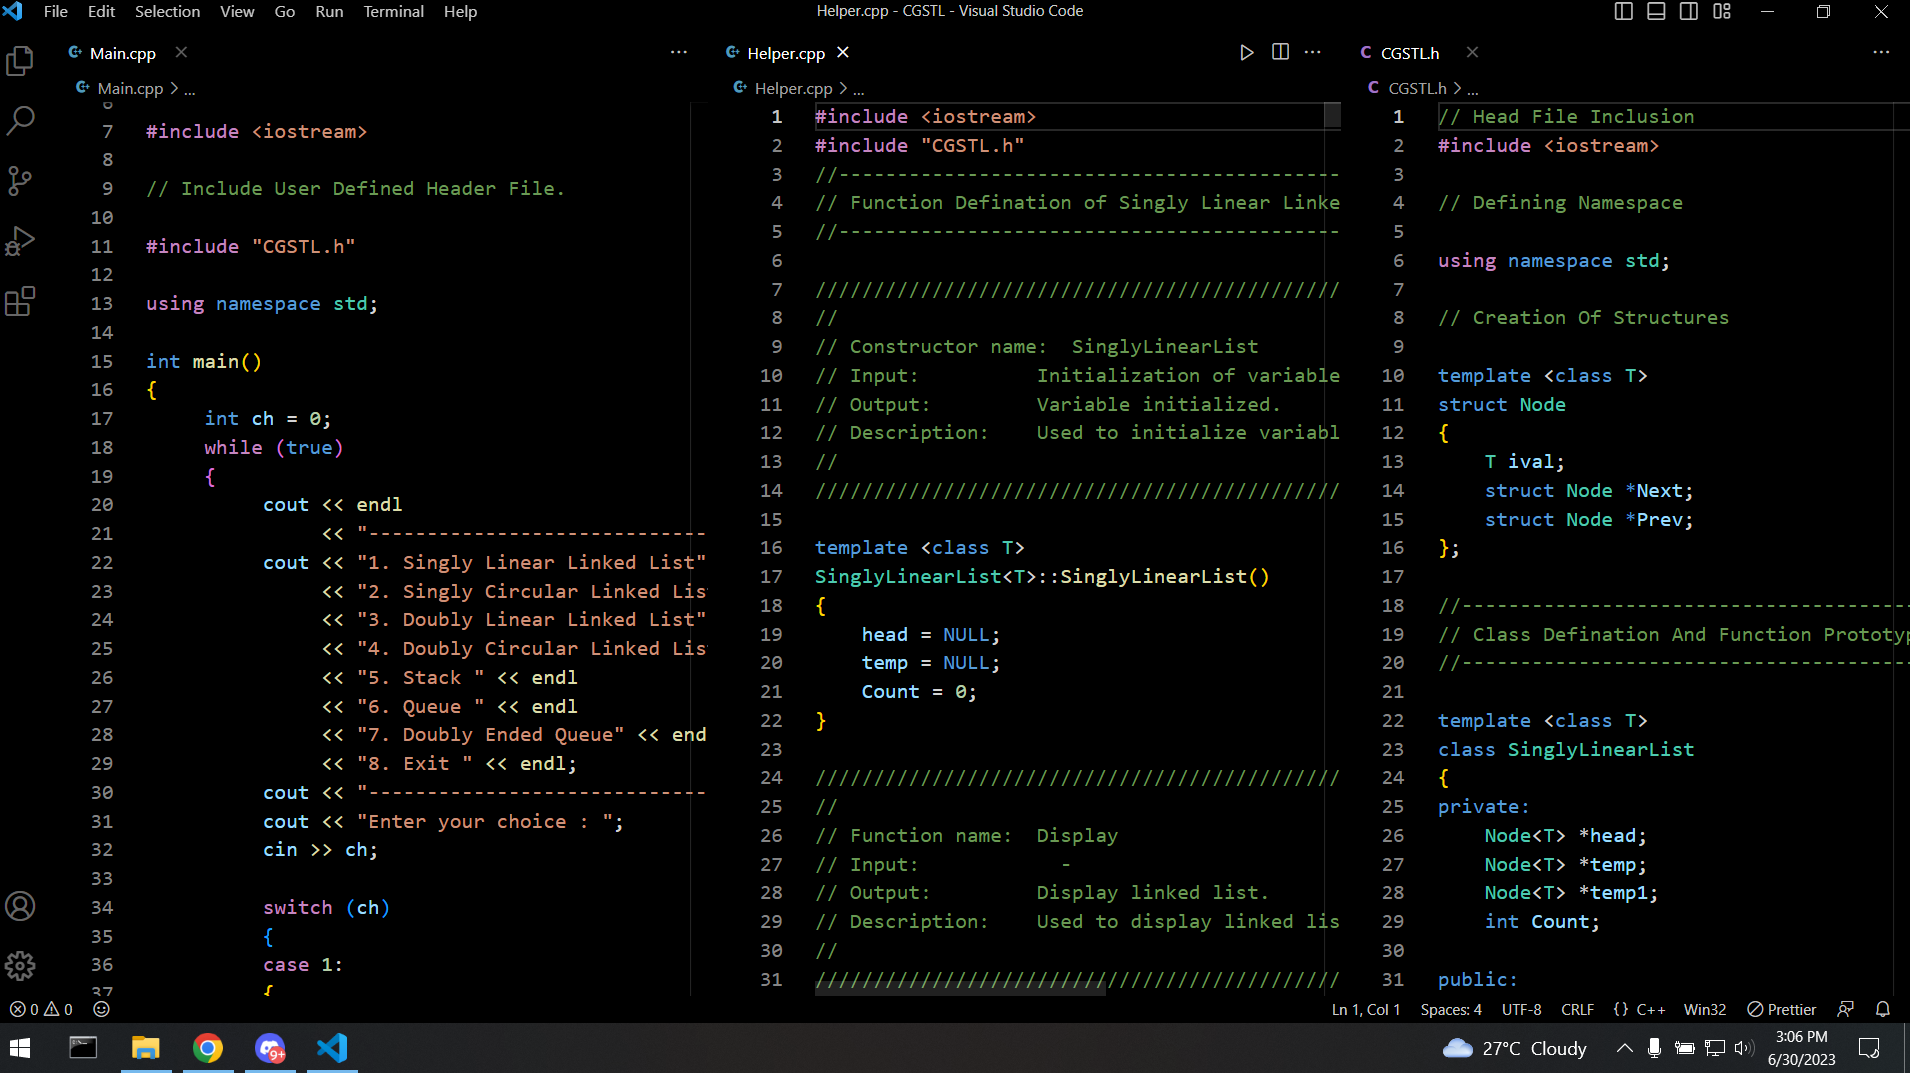
Task: Open the Terminal menu
Action: (x=393, y=12)
